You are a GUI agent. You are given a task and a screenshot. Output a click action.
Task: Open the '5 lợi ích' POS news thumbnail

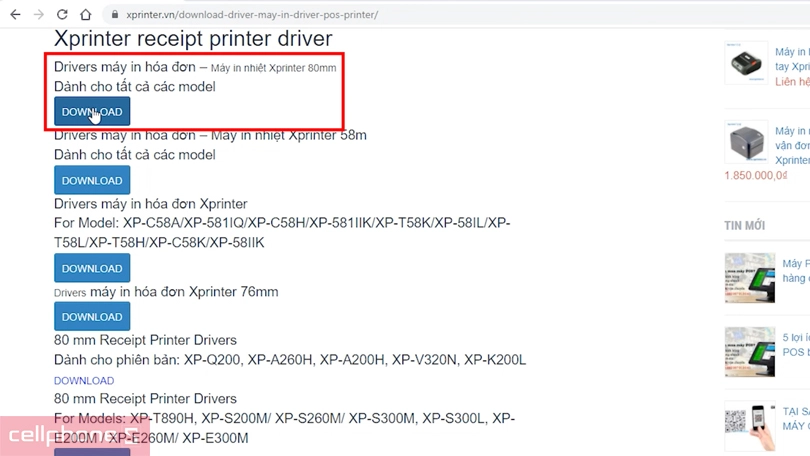[x=750, y=352]
